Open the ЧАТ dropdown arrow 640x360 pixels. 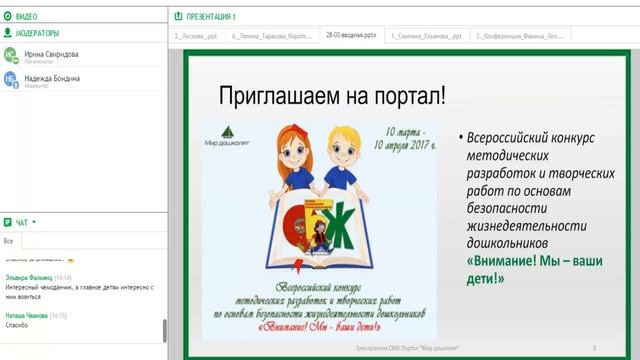[34, 222]
